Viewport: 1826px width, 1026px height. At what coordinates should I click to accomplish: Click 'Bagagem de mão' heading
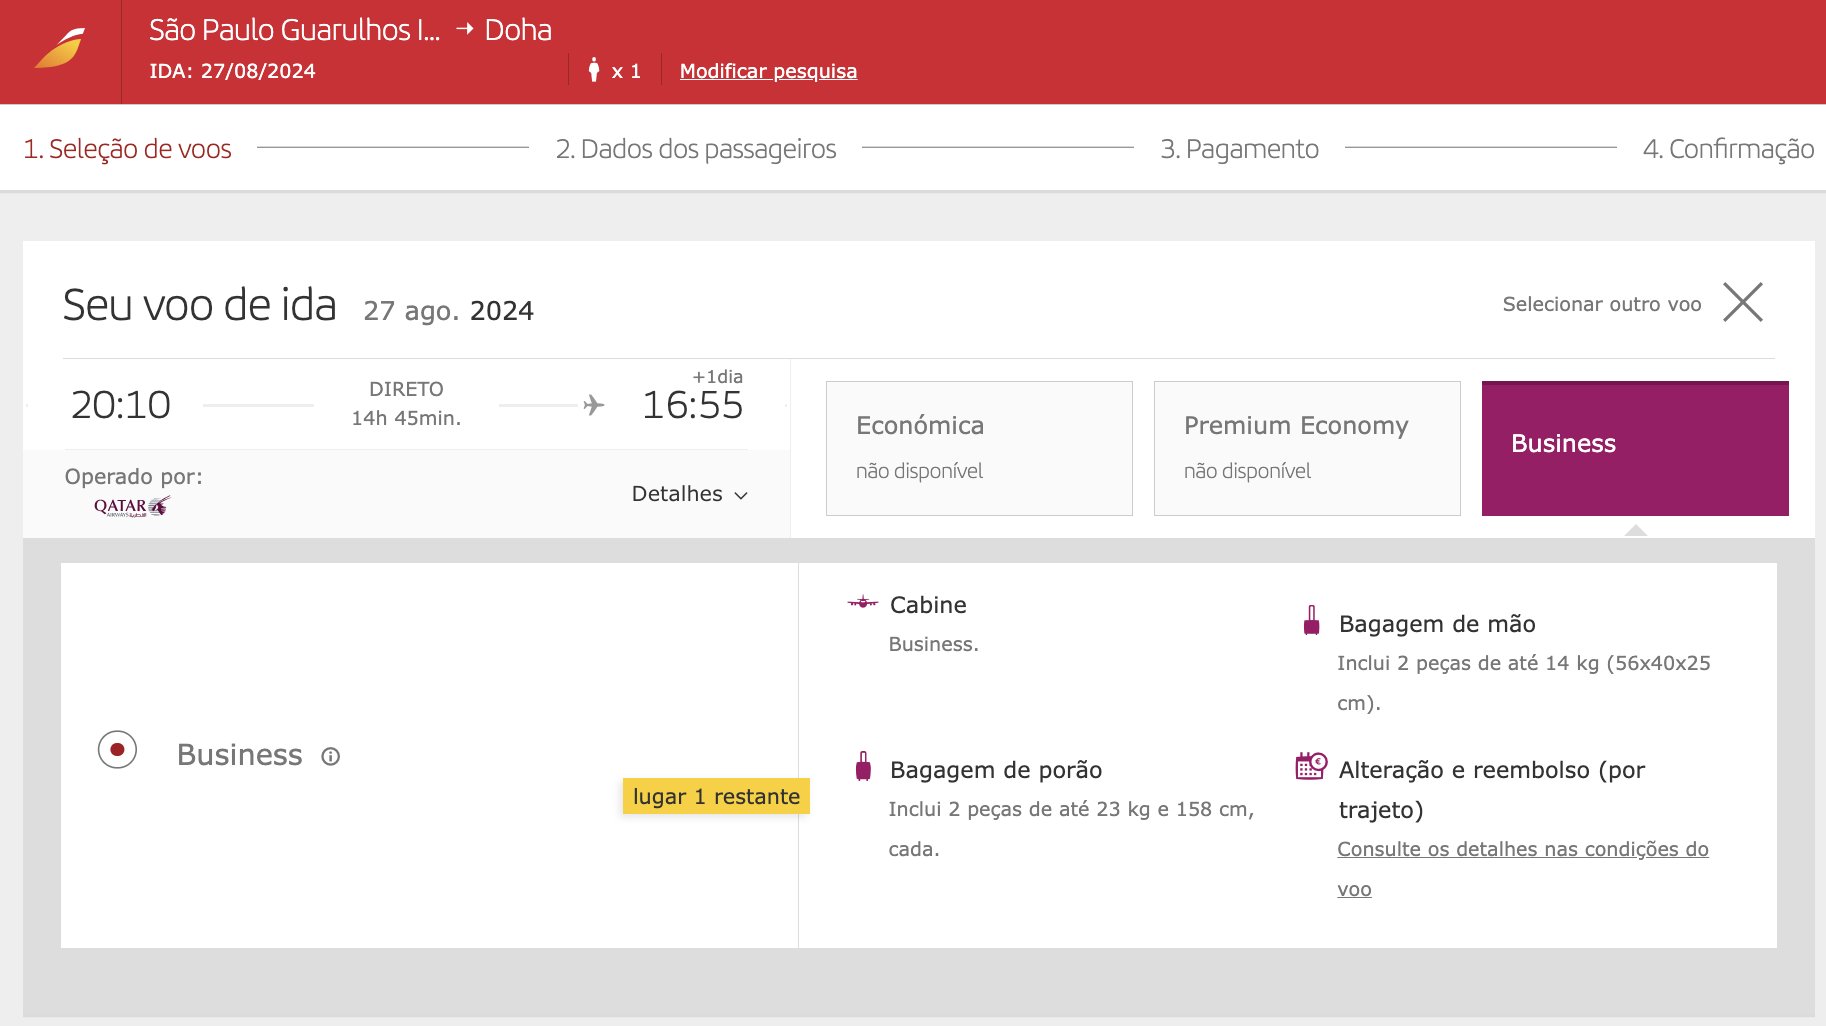(1437, 624)
